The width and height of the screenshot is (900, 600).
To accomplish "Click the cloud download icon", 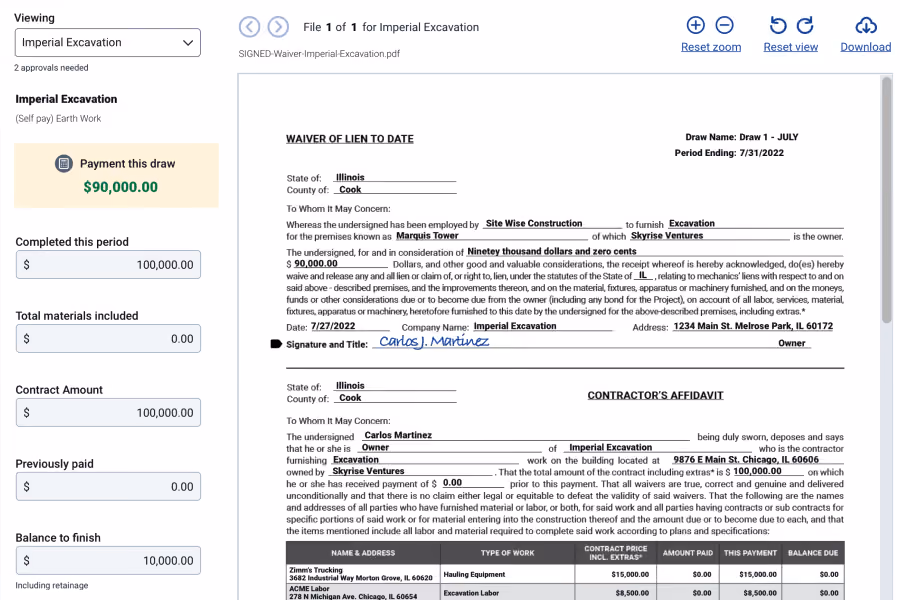I will (x=866, y=25).
